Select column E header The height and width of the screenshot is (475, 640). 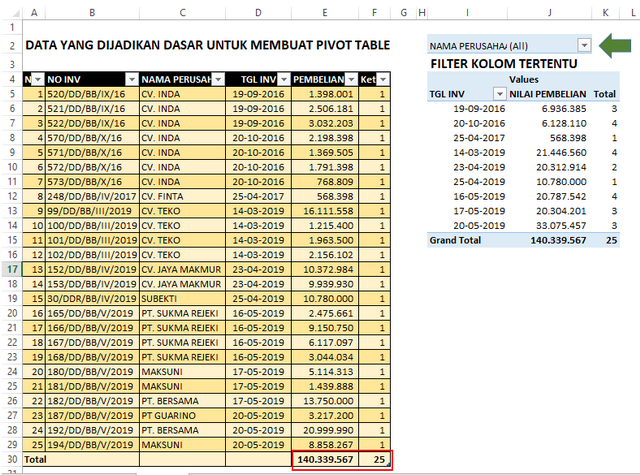tap(325, 13)
